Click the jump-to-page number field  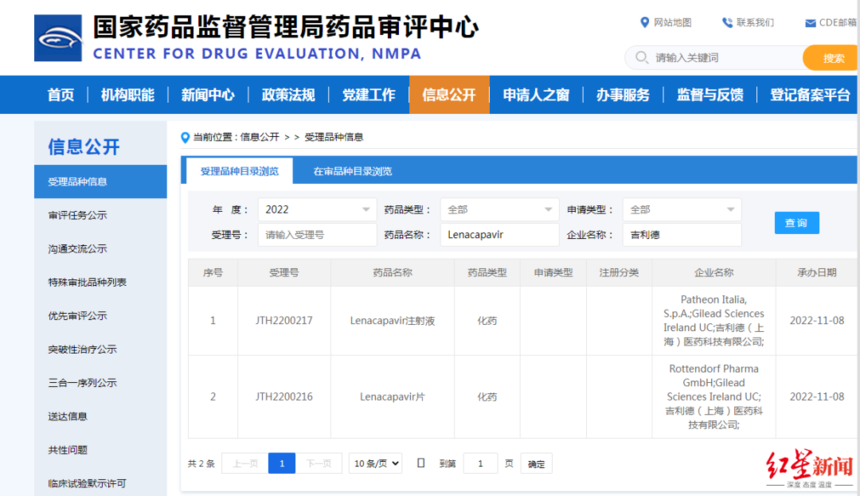click(x=480, y=464)
